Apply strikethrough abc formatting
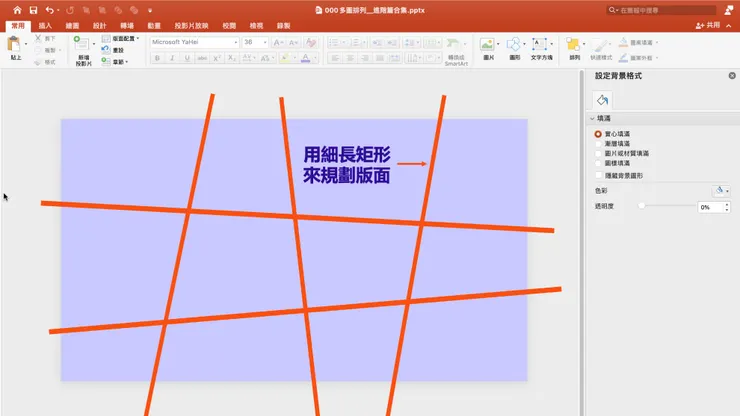Screen dimensions: 740x416 [x=202, y=58]
